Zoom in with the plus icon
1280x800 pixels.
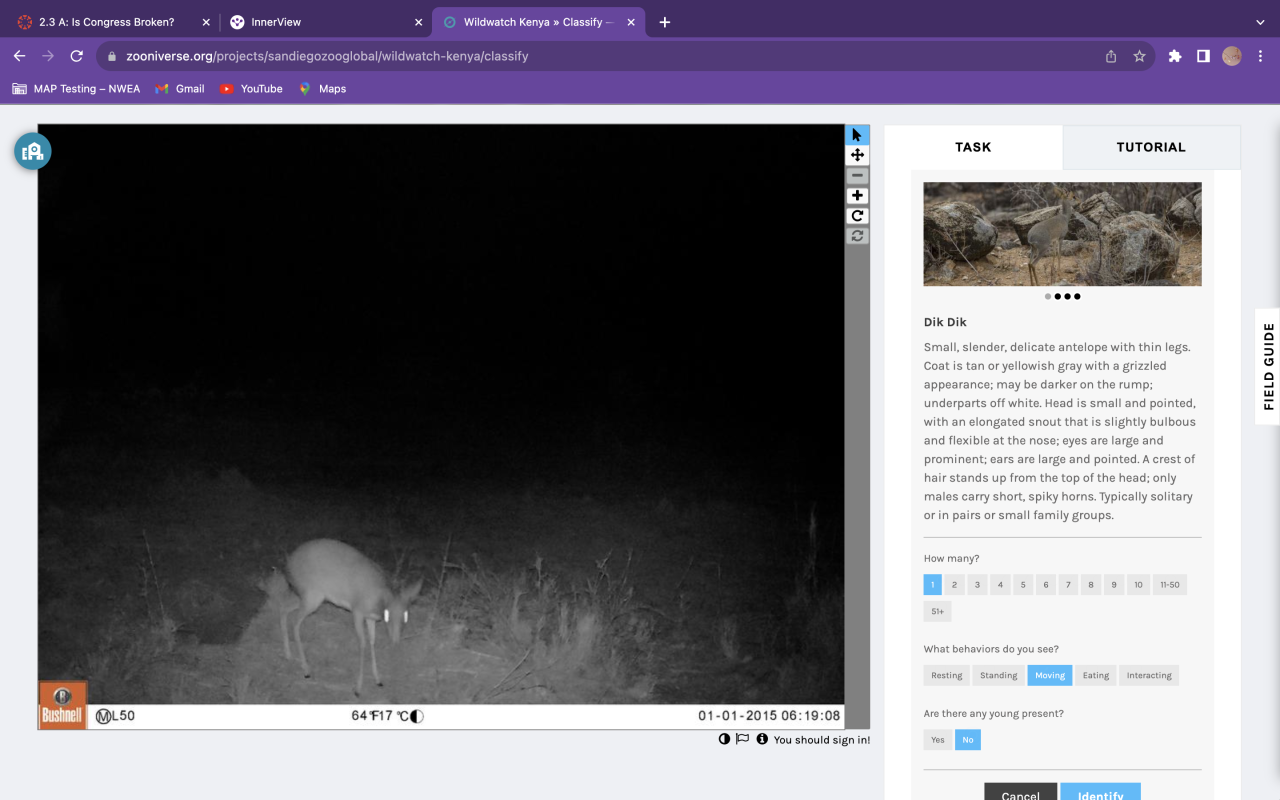click(x=857, y=196)
